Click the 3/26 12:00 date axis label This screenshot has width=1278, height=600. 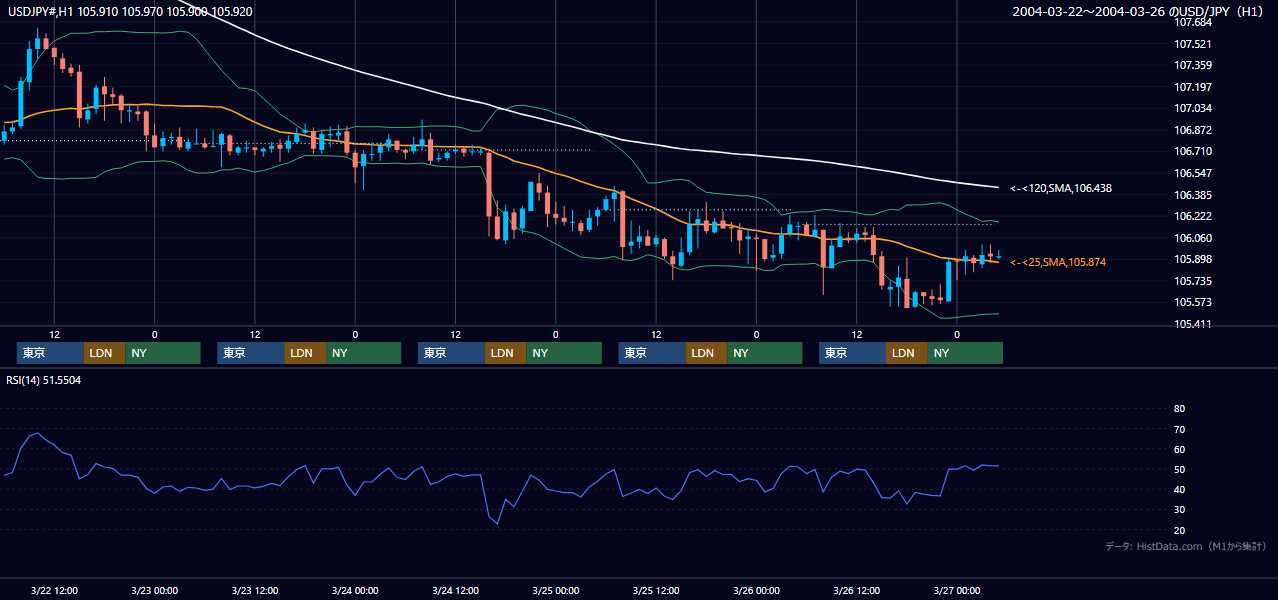(857, 591)
